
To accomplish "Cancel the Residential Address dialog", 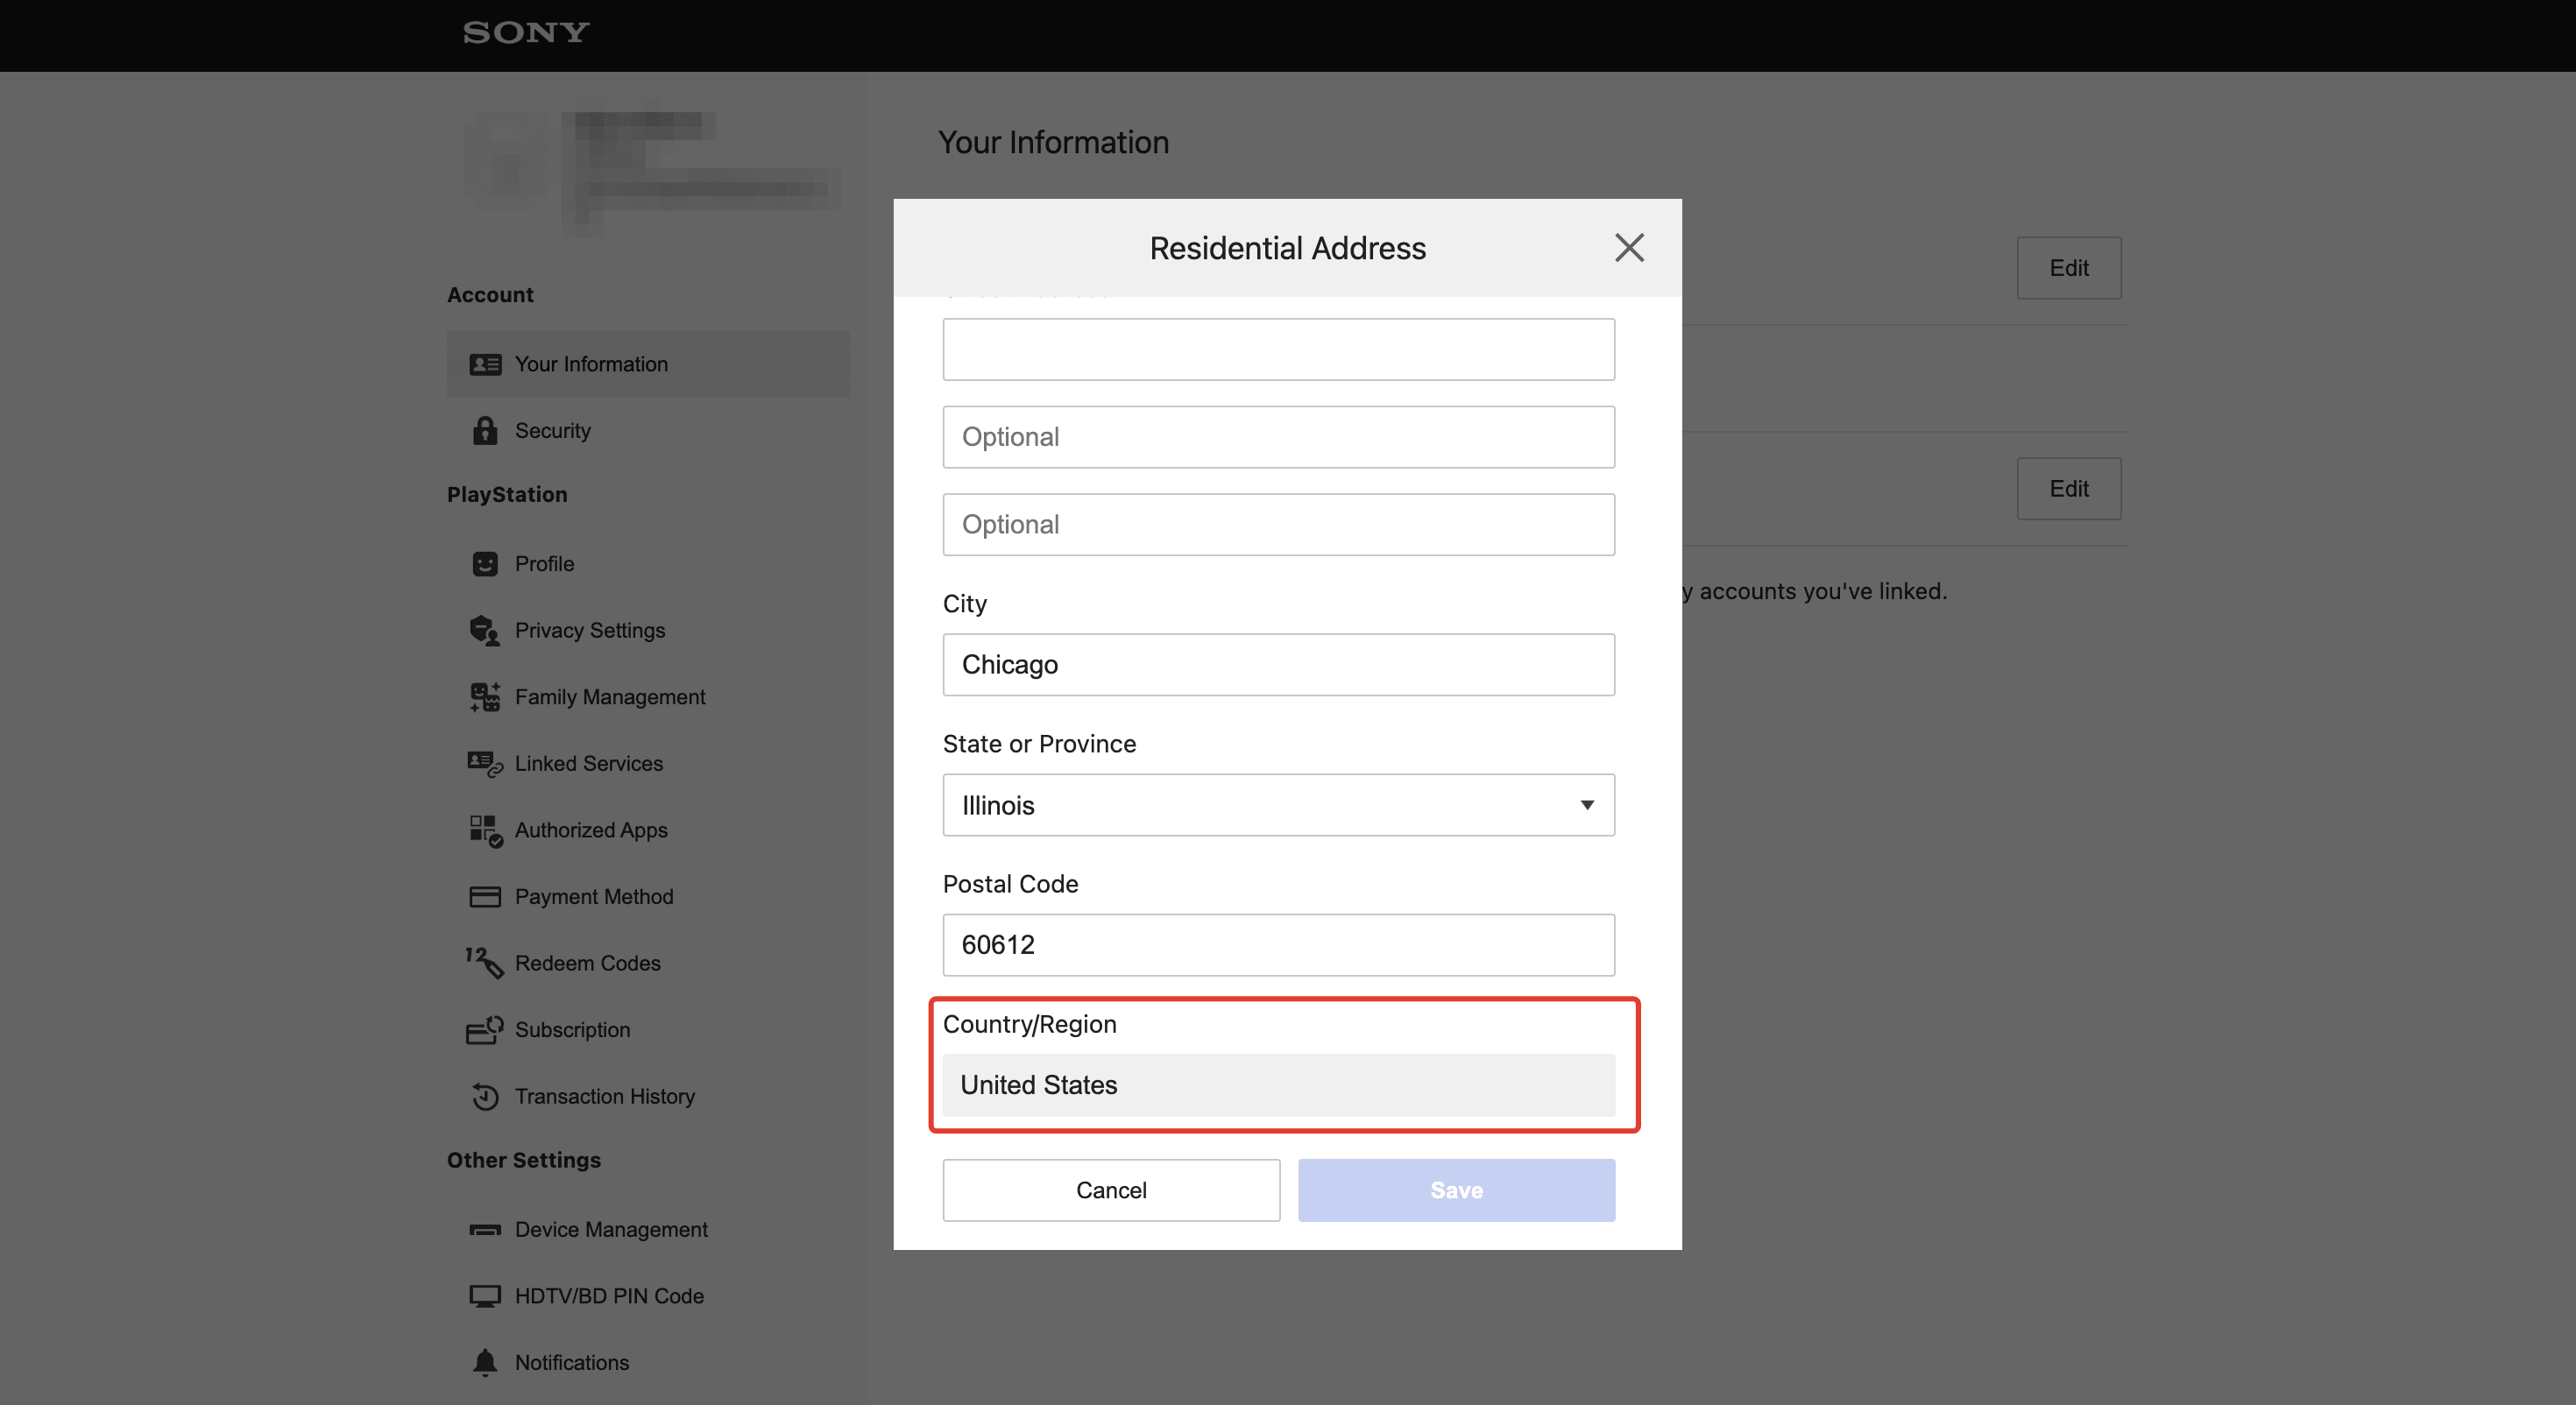I will click(x=1111, y=1190).
